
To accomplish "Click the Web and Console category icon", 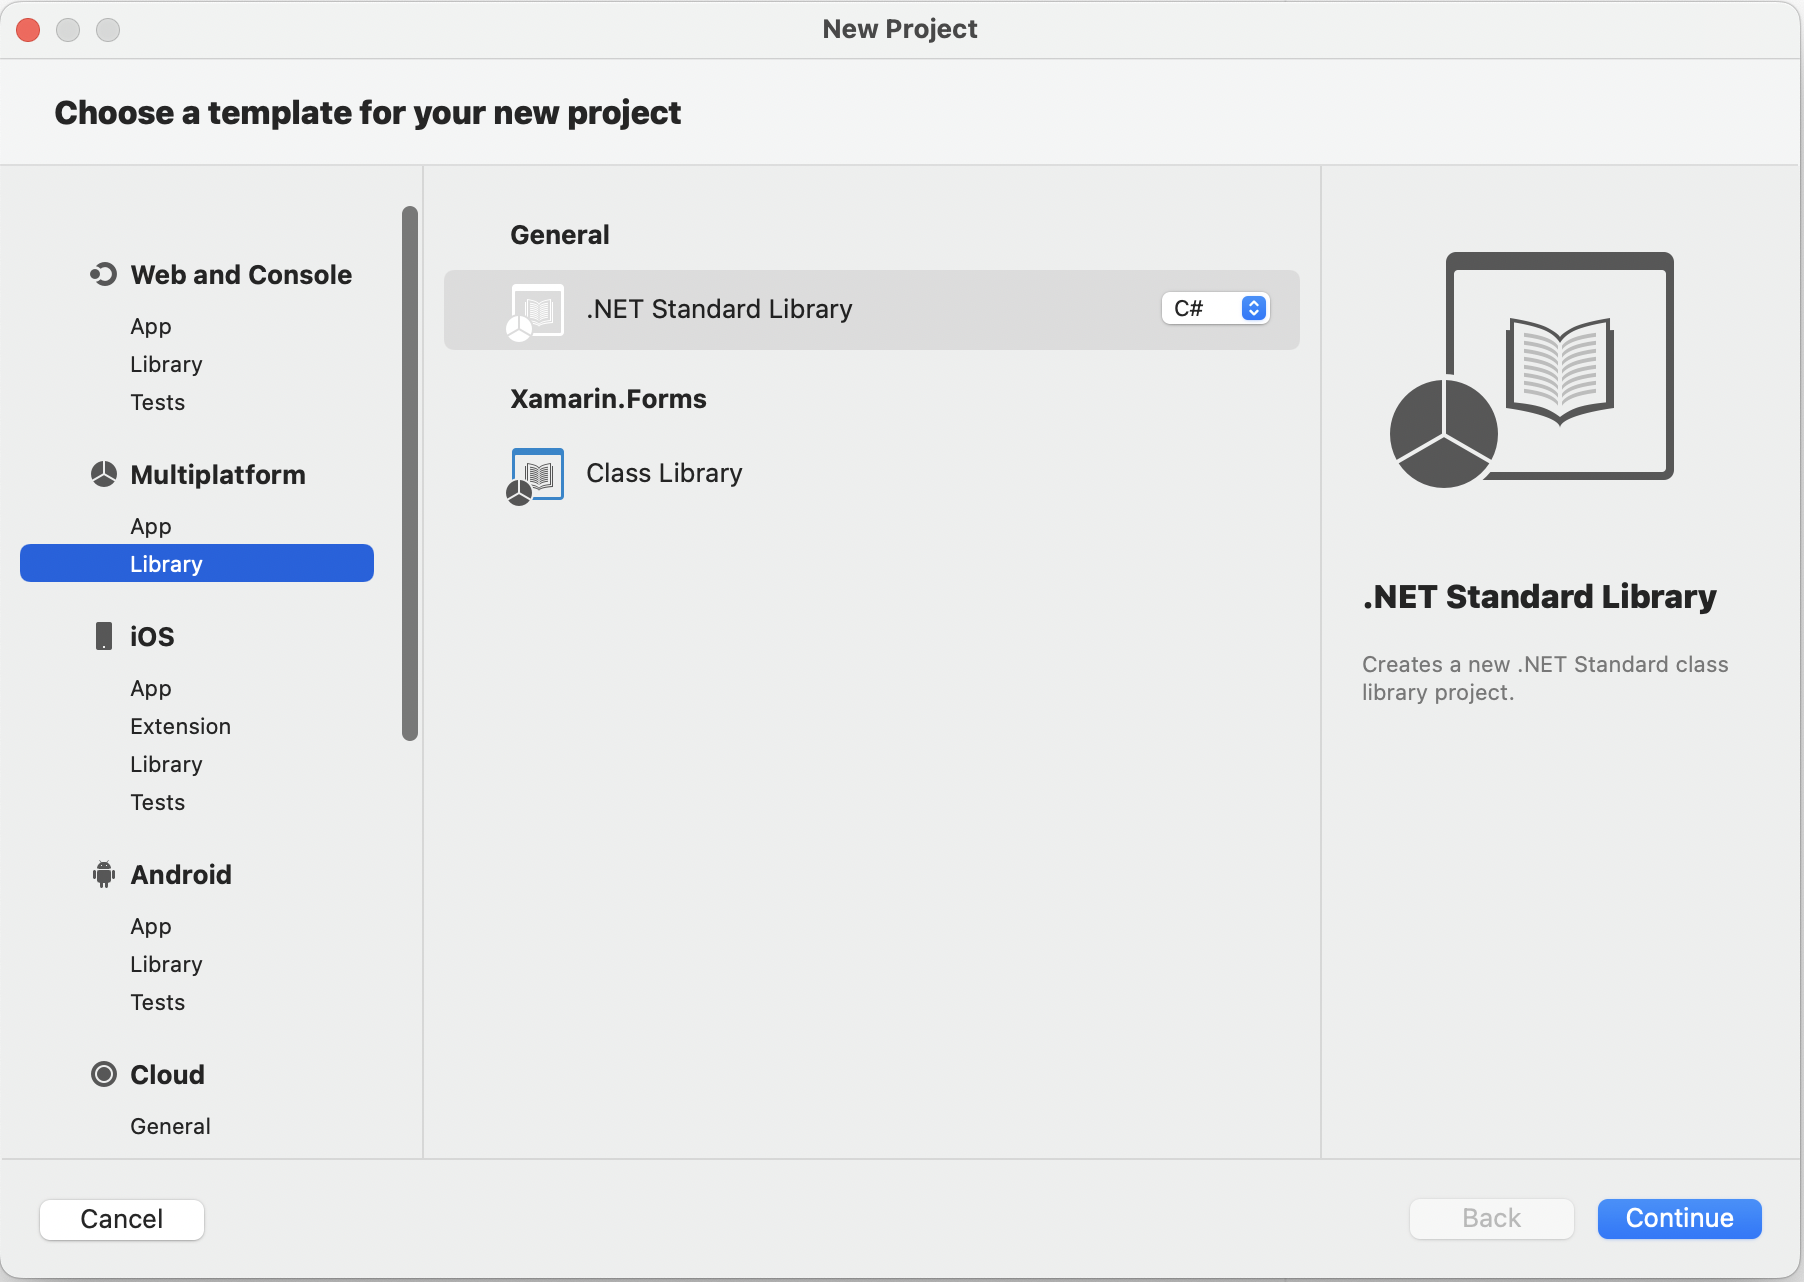I will click(104, 274).
